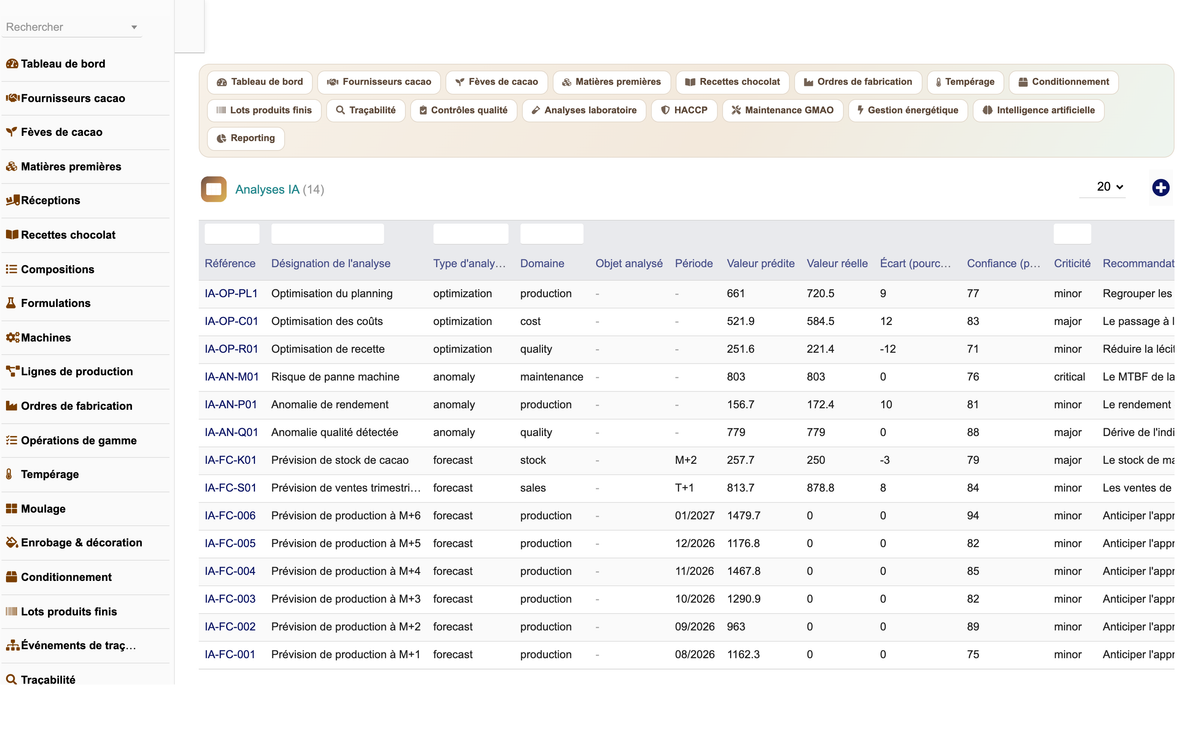The width and height of the screenshot is (1200, 743).
Task: Open record IA-AN-M01
Action: [232, 377]
